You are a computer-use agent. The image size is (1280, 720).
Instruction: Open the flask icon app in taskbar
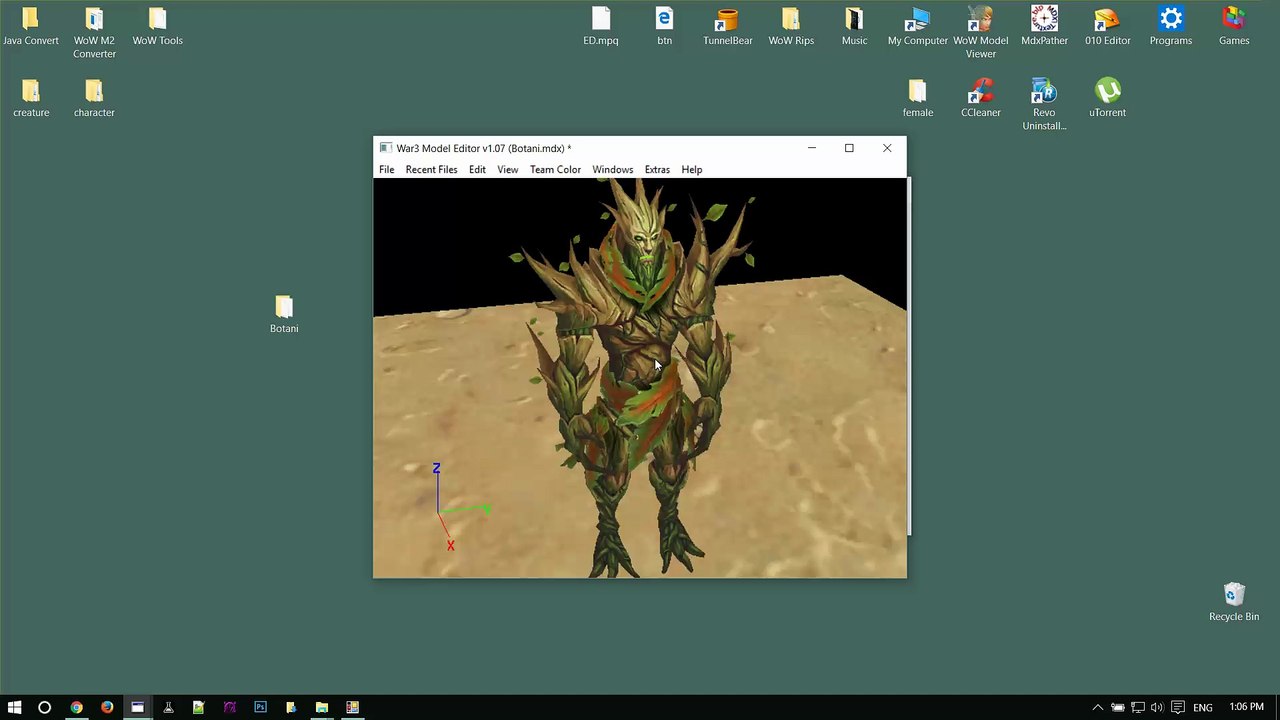pos(168,707)
